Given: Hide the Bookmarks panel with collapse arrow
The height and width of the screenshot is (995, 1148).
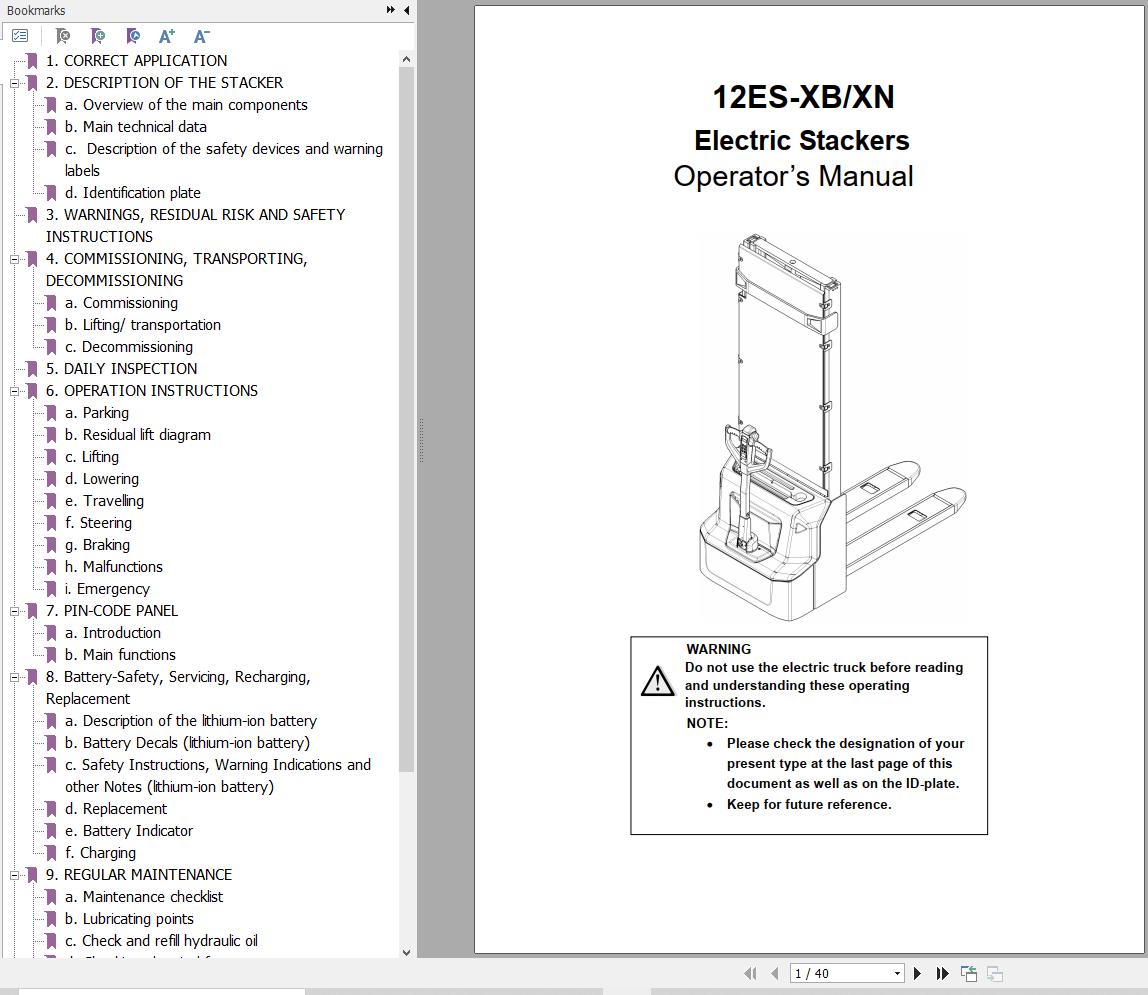Looking at the screenshot, I should [405, 10].
